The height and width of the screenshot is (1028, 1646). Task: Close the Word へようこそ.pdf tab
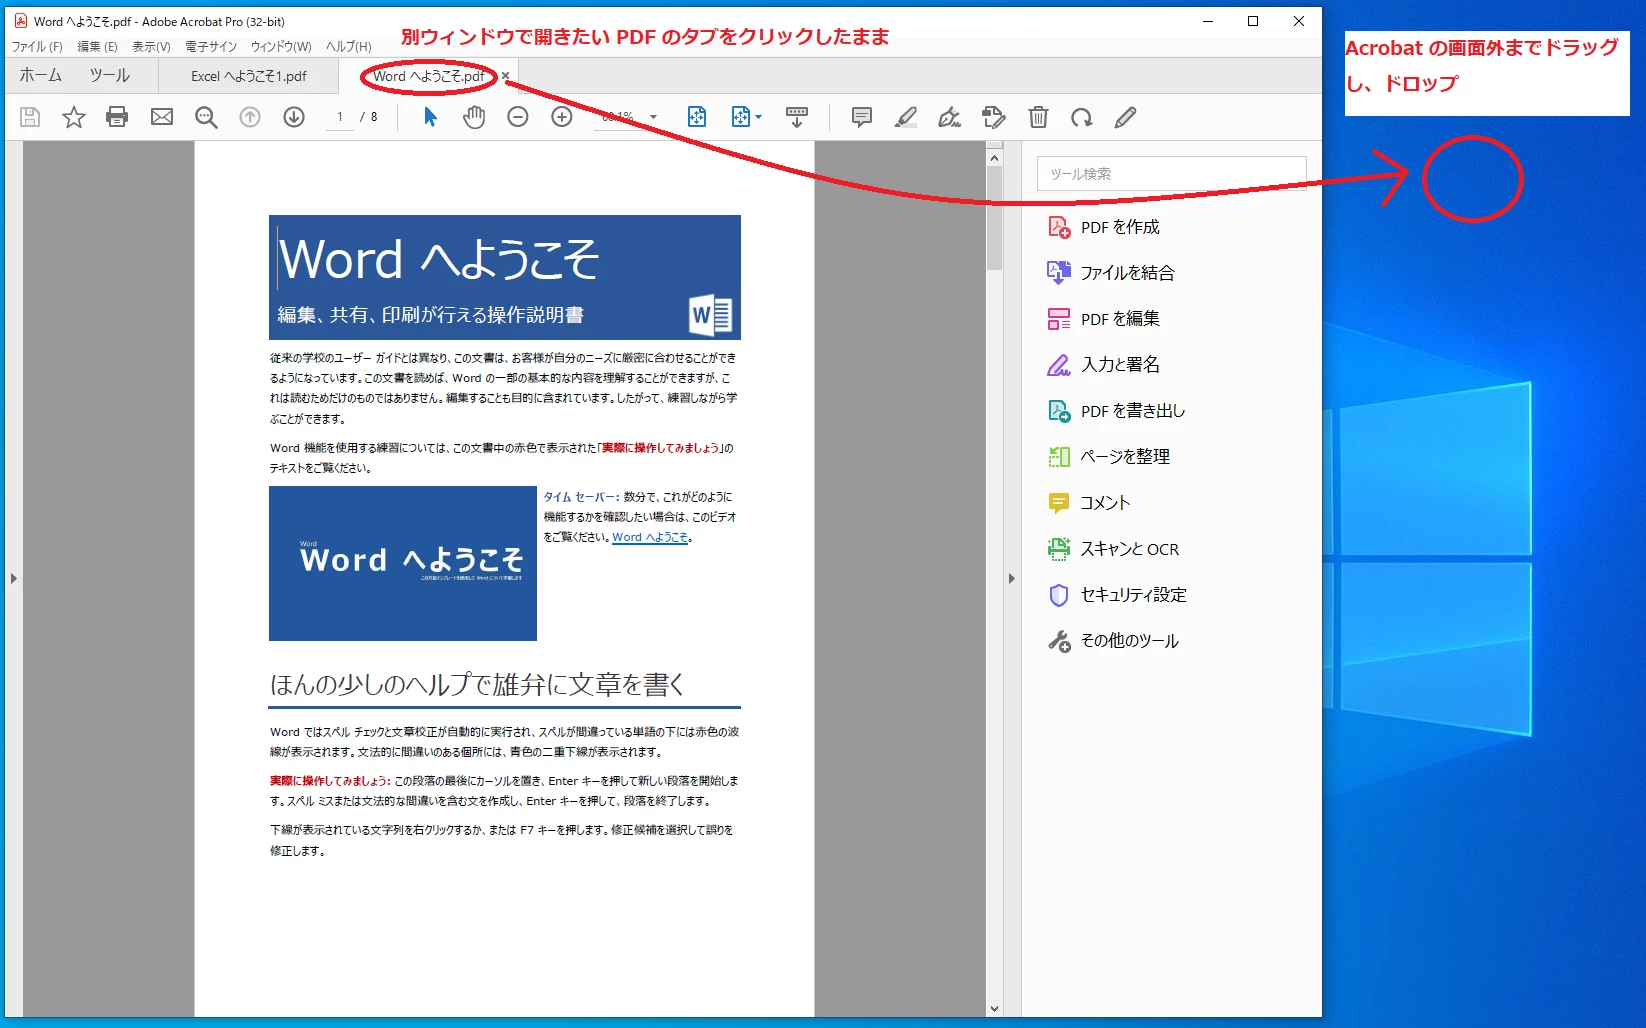tap(506, 76)
